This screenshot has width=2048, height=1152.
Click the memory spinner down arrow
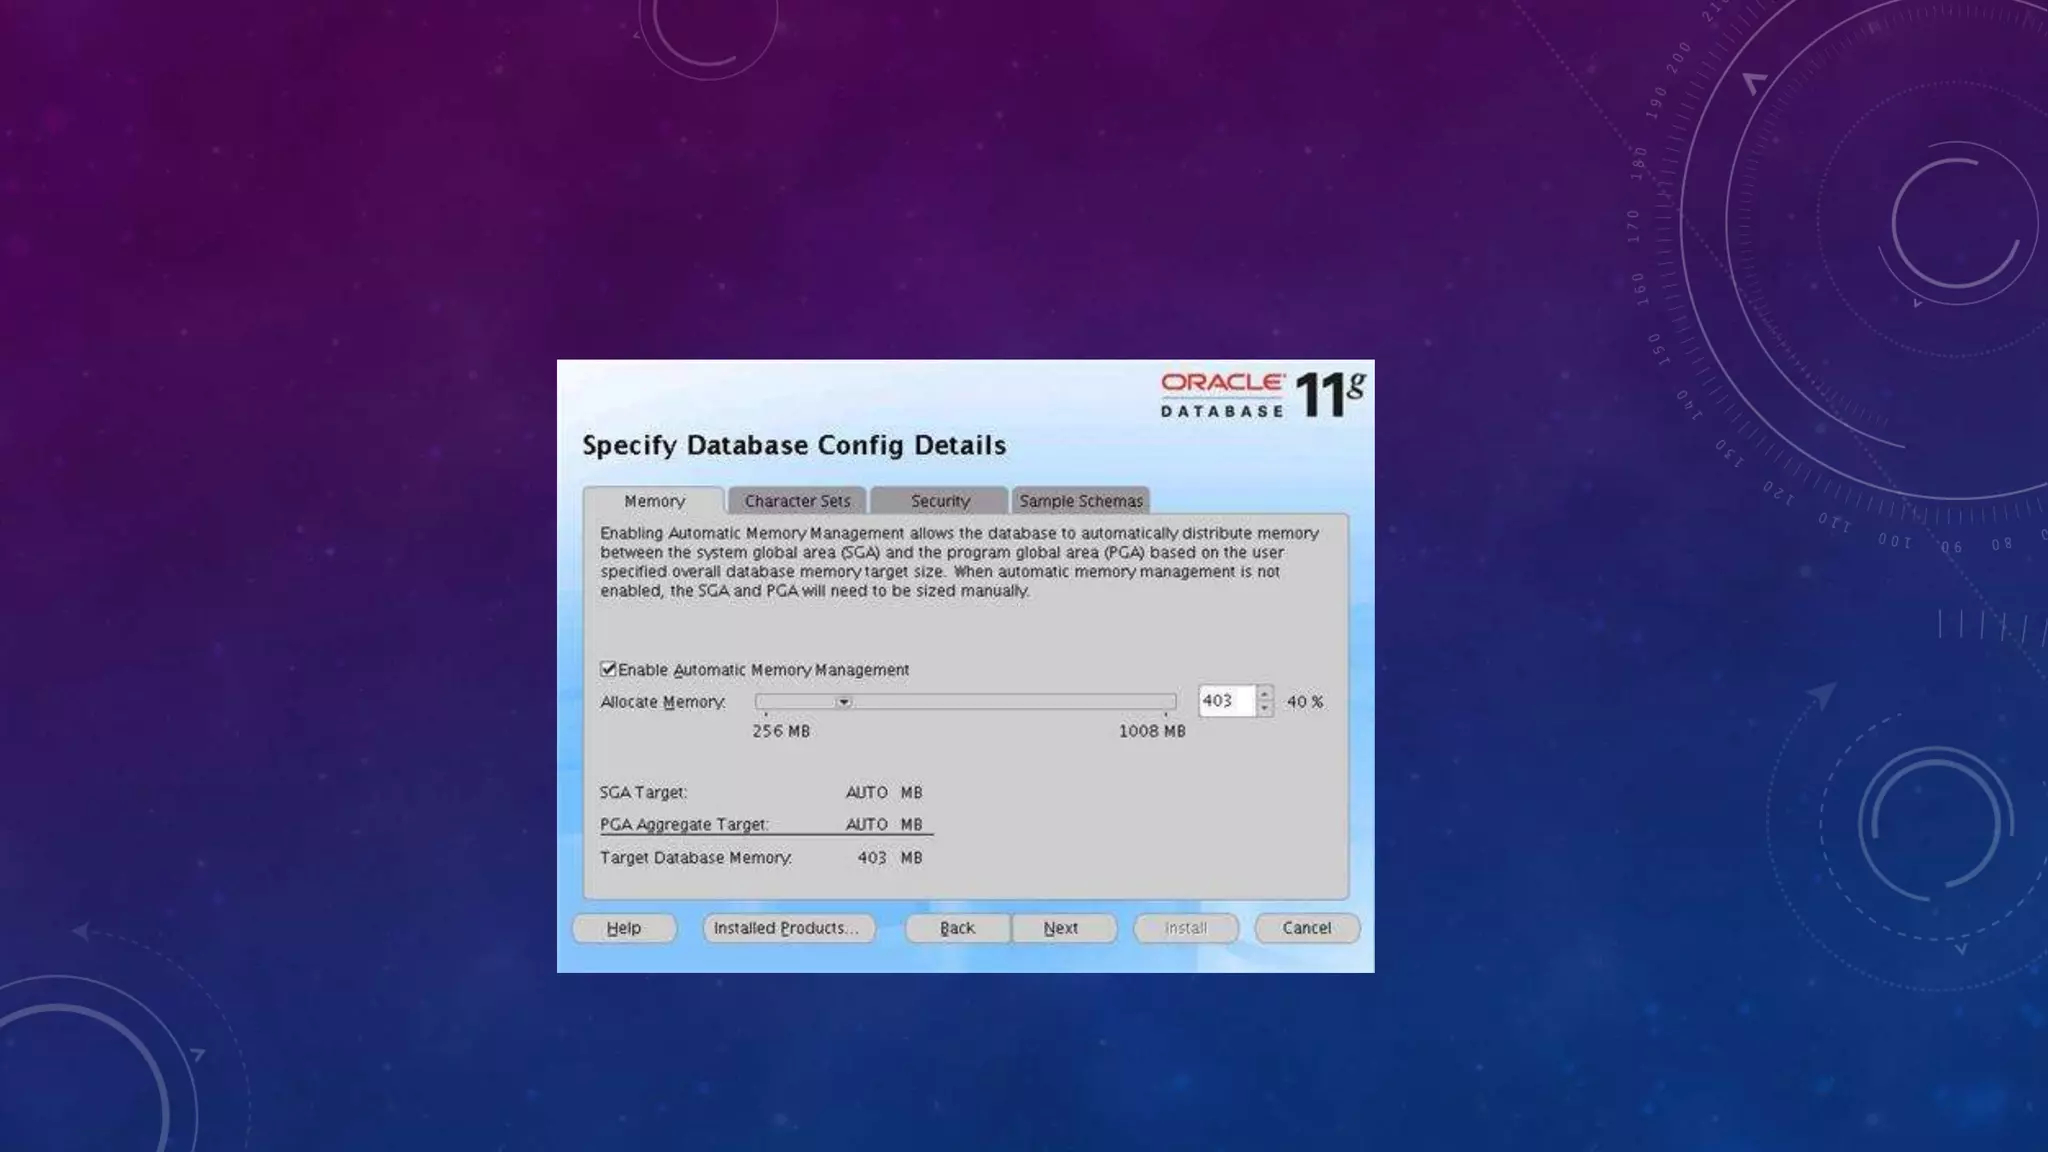tap(1265, 709)
